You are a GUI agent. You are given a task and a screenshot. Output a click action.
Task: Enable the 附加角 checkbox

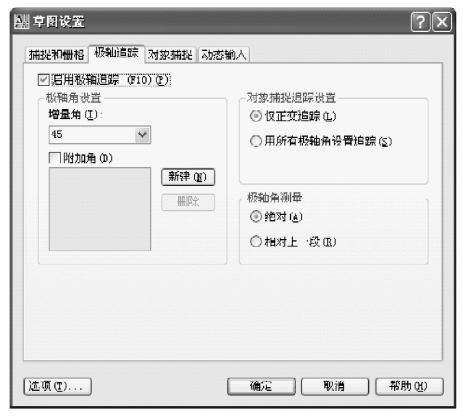[55, 158]
